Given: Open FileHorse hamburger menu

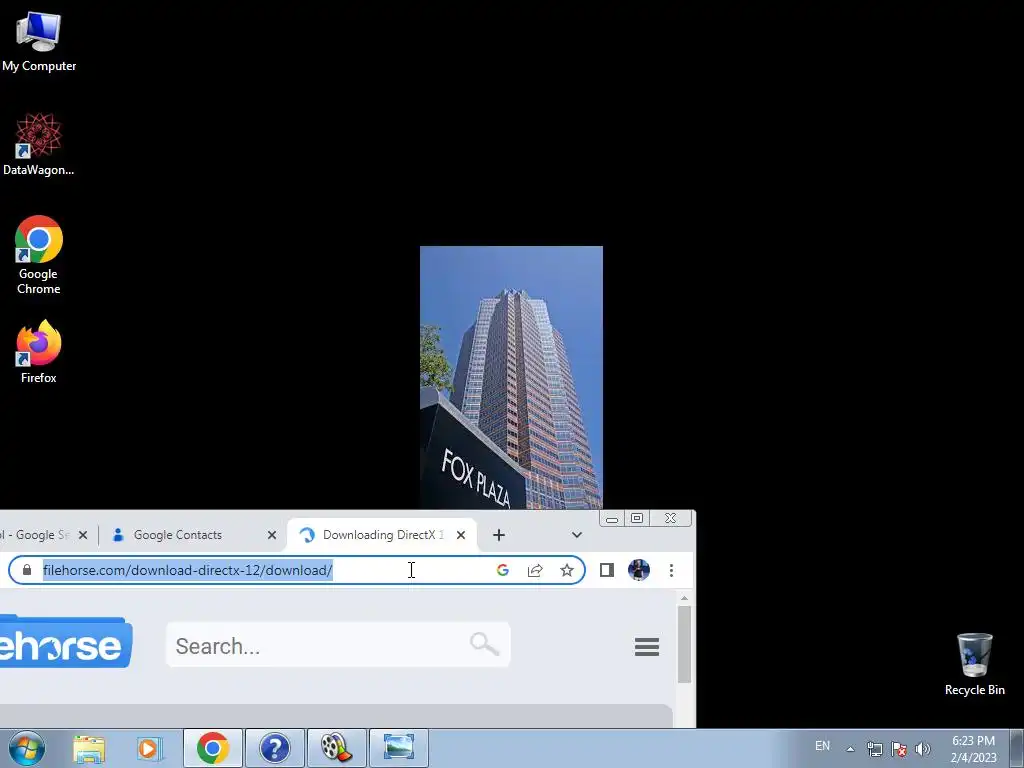Looking at the screenshot, I should tap(647, 647).
